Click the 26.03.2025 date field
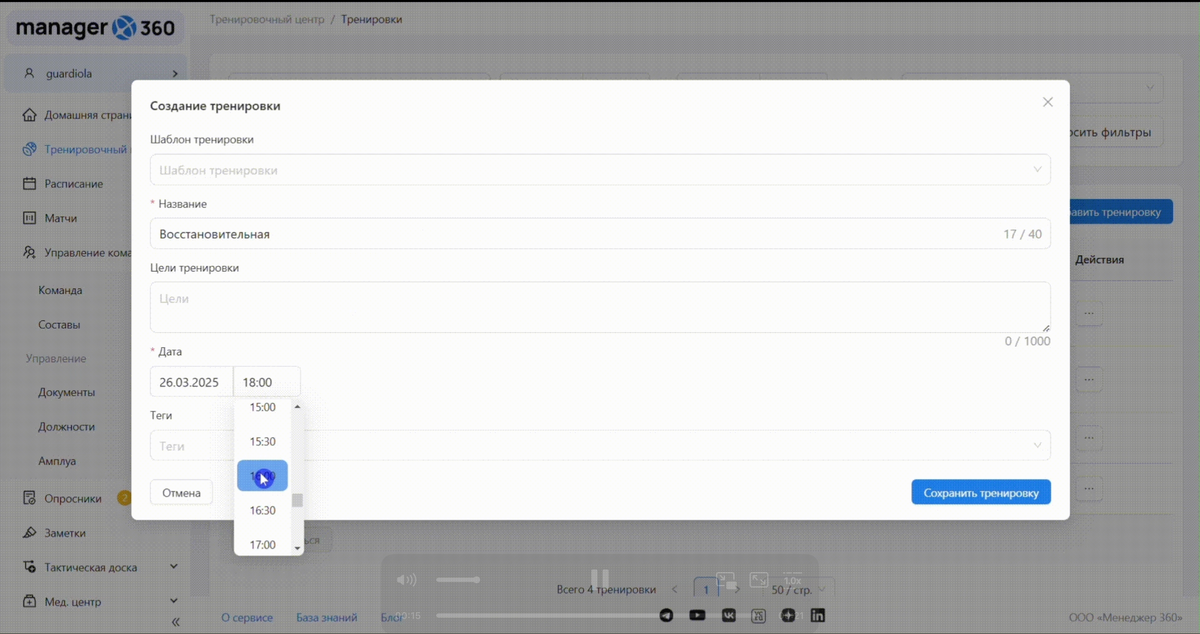Image resolution: width=1200 pixels, height=634 pixels. (191, 382)
